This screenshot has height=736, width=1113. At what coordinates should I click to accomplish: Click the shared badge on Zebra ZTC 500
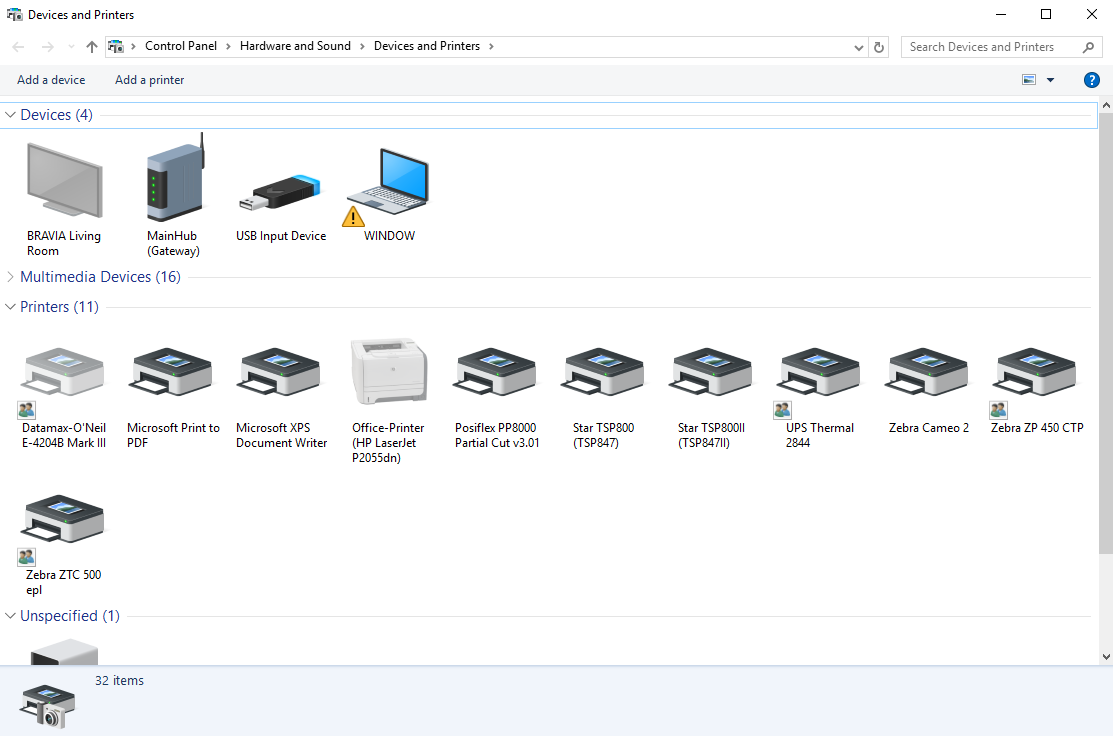(26, 557)
